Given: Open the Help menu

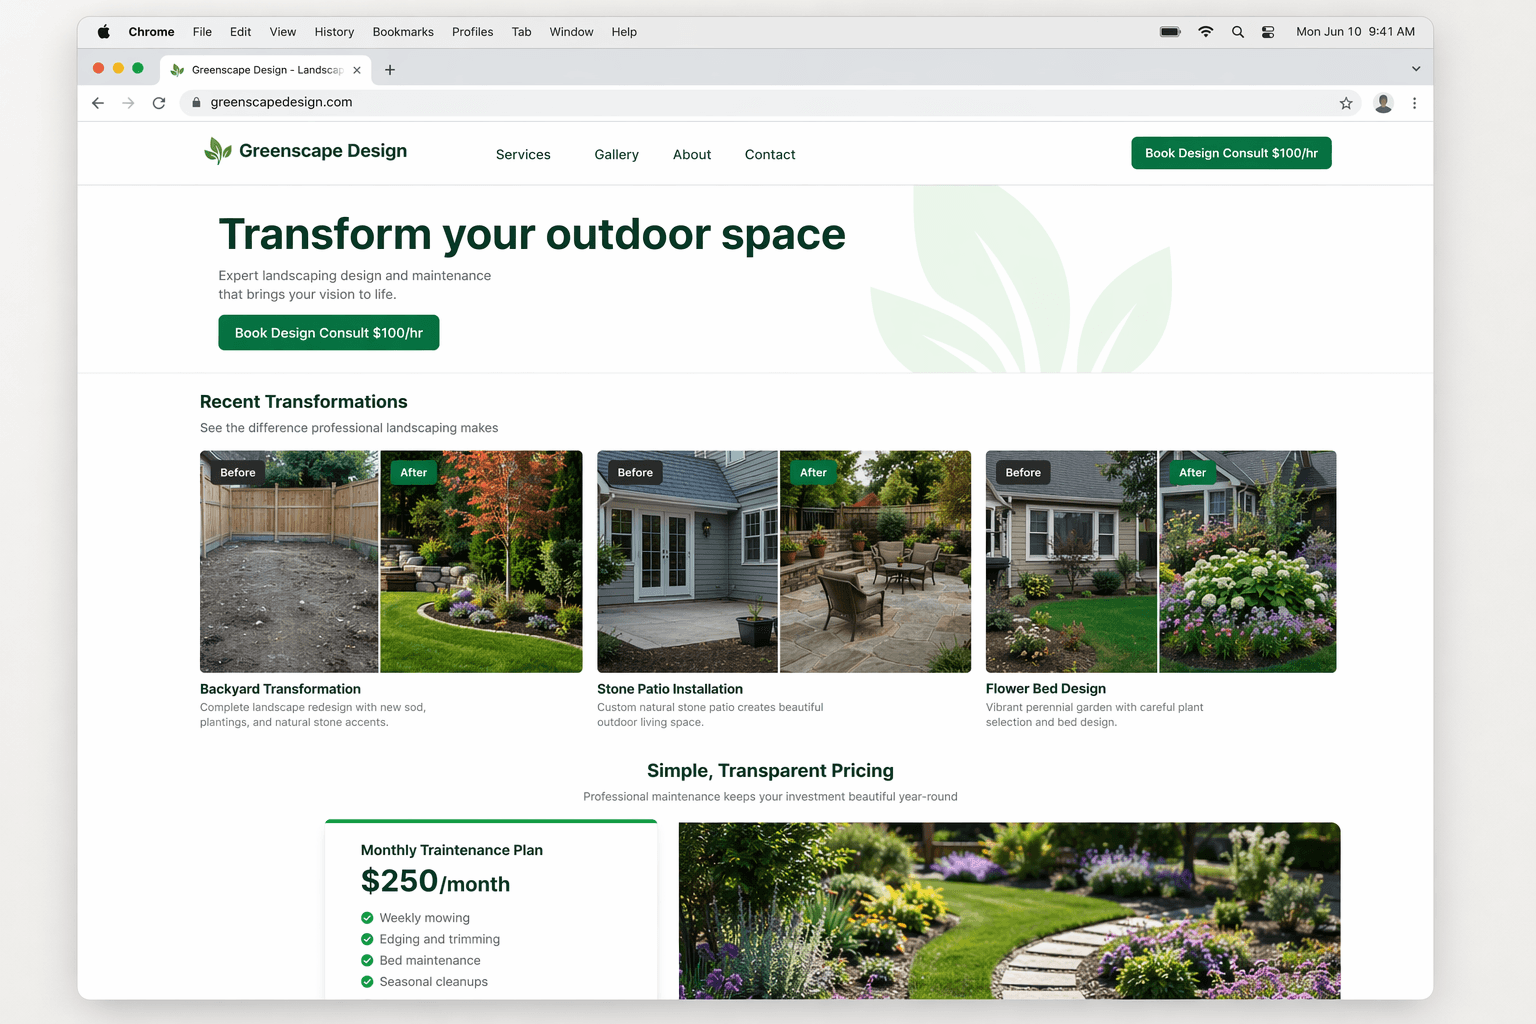Looking at the screenshot, I should pos(624,32).
